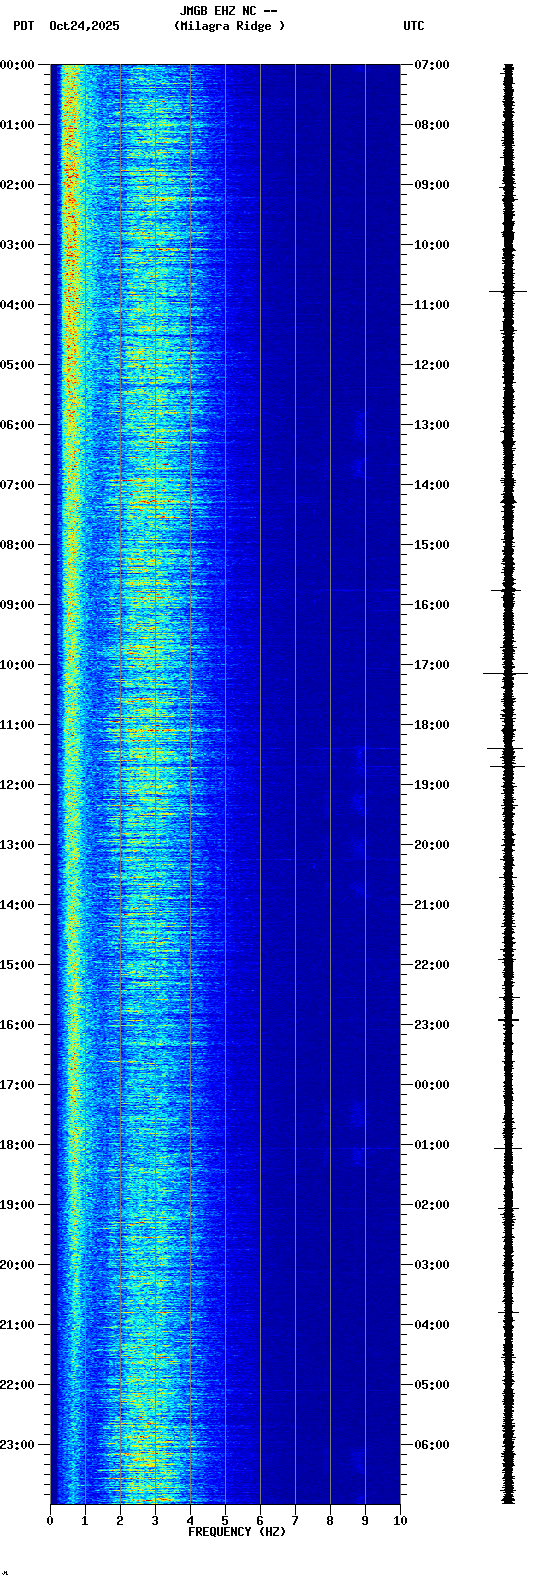
Task: Click the 06:00 UTC time label
Action: [x=432, y=1445]
